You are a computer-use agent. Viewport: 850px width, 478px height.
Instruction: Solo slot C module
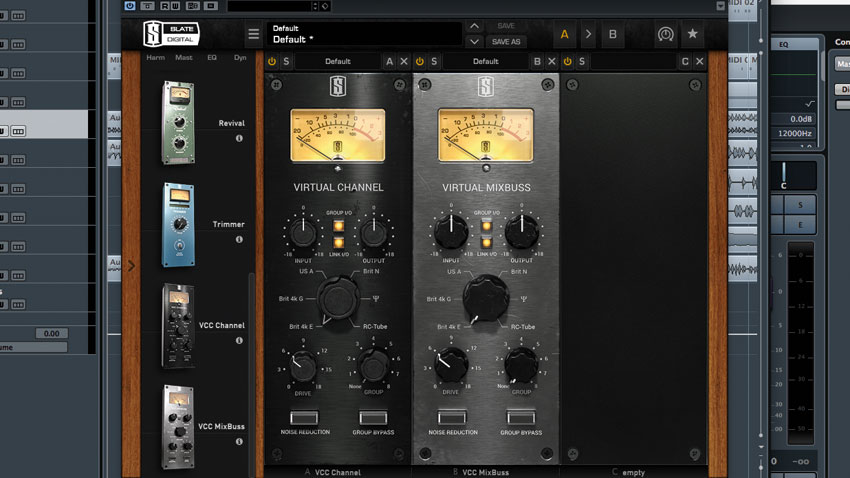582,61
